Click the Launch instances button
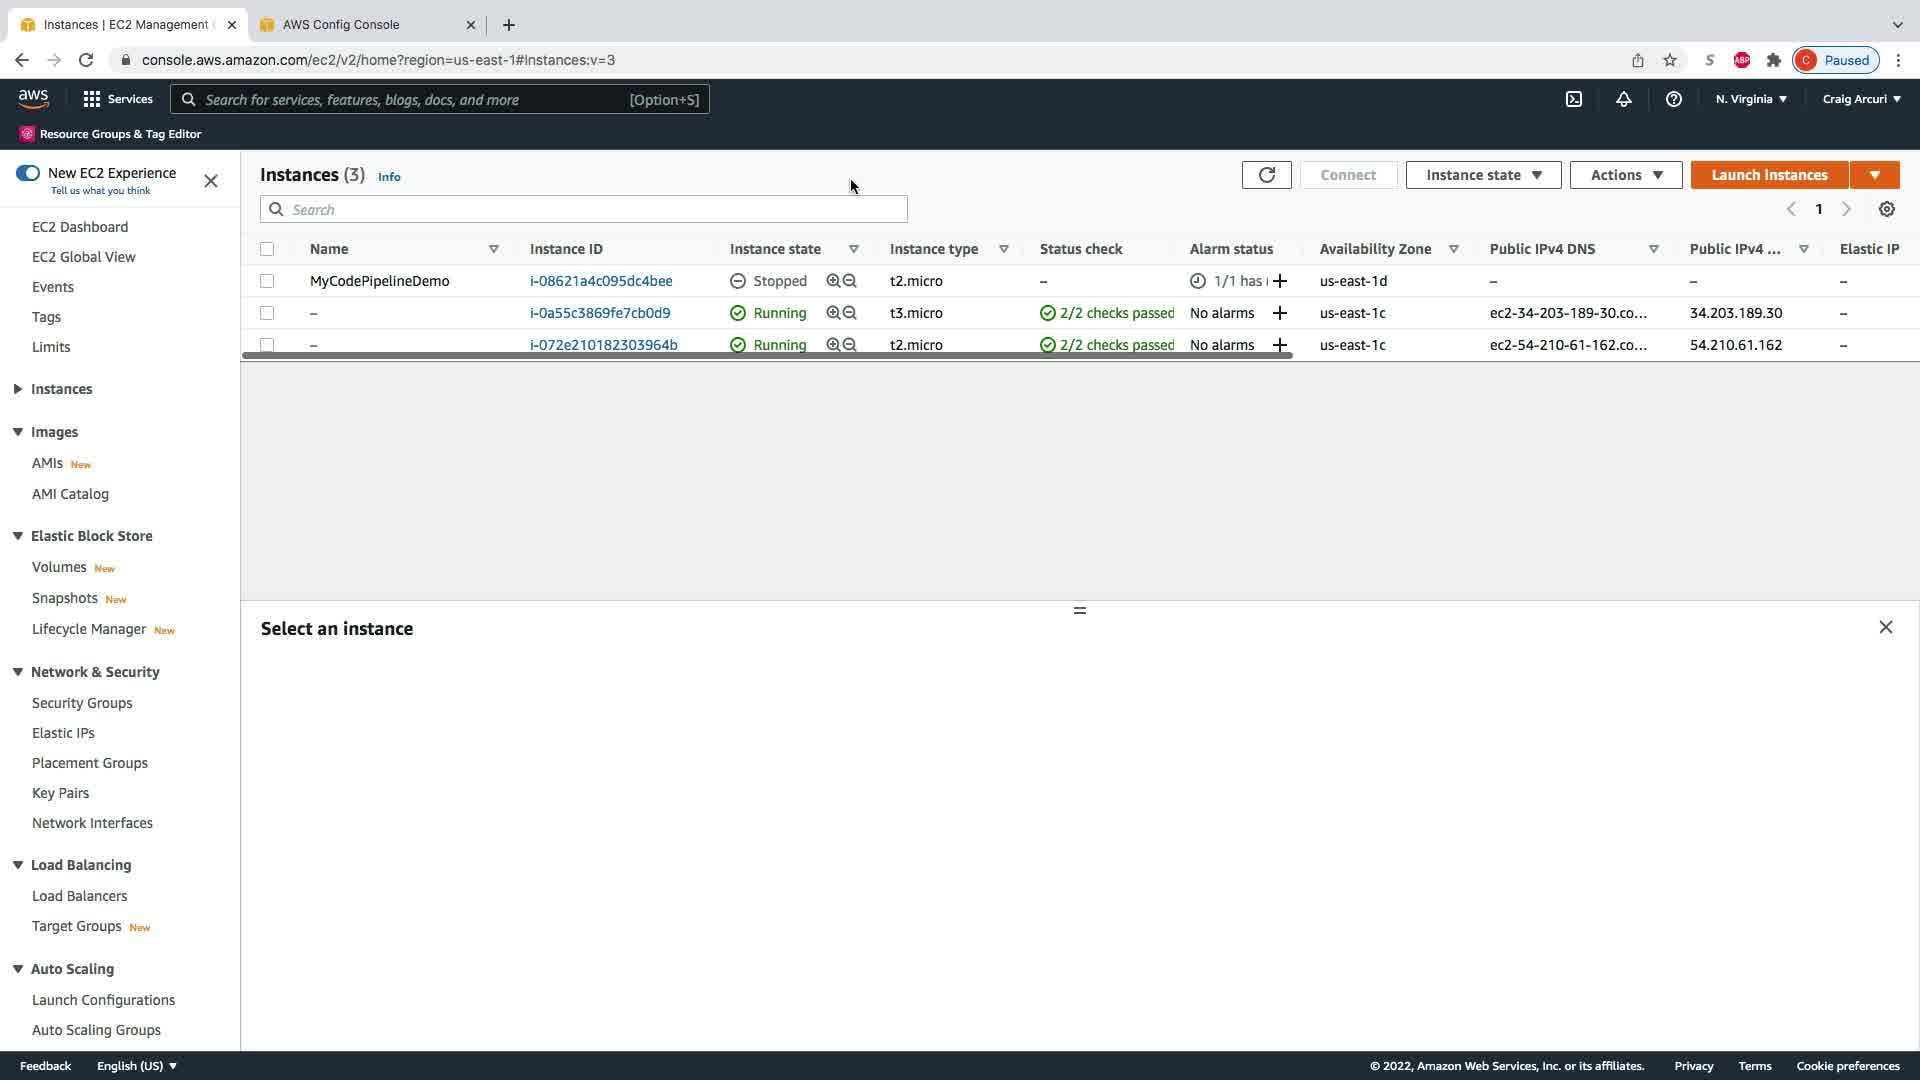 click(x=1768, y=175)
